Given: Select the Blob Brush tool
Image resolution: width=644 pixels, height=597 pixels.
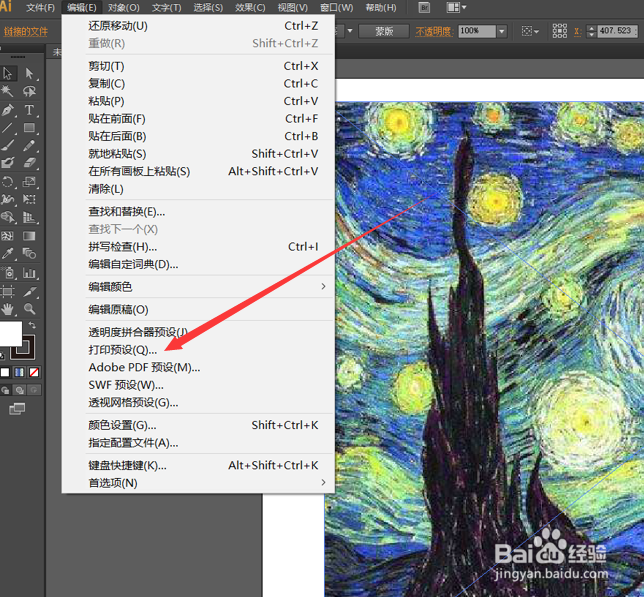Looking at the screenshot, I should tap(7, 163).
